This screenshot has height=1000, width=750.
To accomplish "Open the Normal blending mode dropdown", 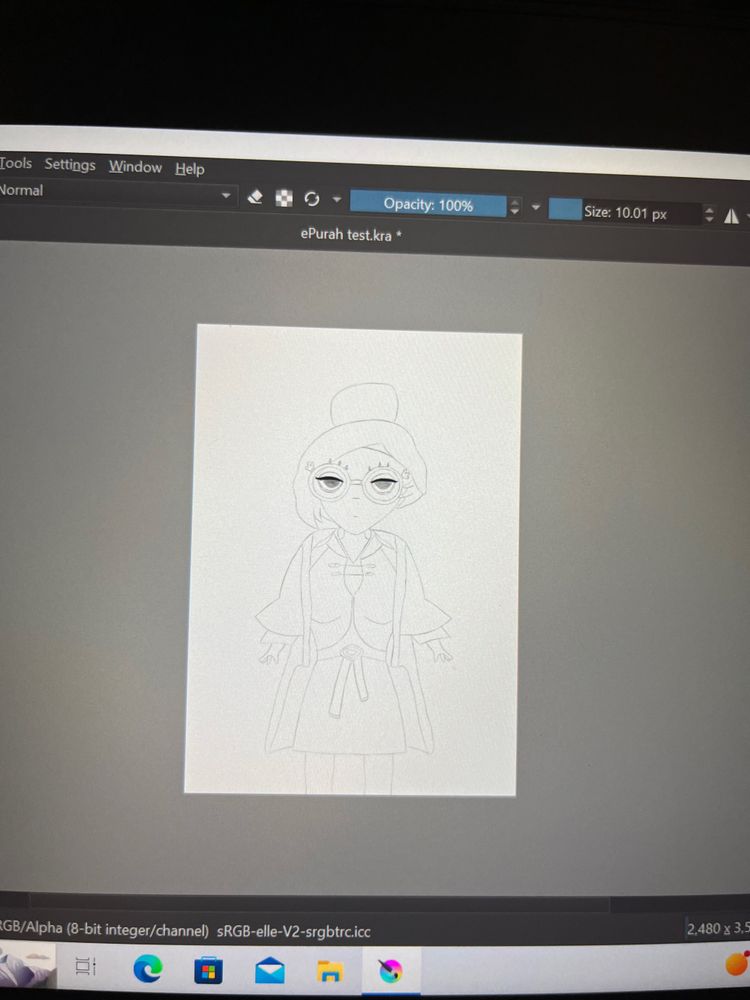I will 117,193.
